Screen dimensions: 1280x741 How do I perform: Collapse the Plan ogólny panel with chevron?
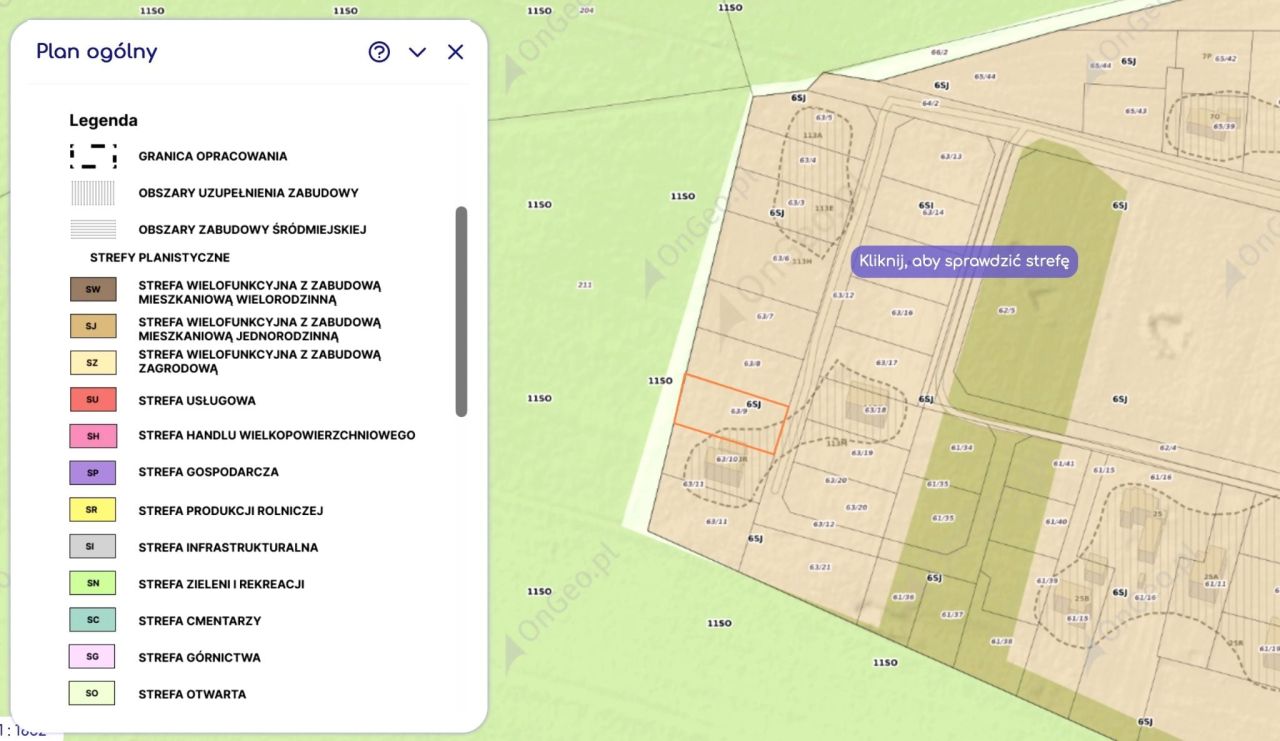[417, 52]
